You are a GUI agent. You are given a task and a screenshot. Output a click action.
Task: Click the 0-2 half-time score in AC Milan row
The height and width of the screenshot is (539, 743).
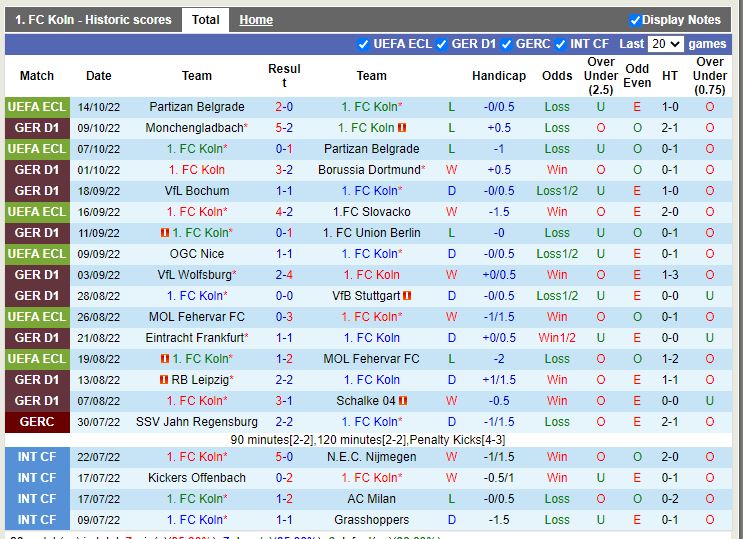[670, 499]
